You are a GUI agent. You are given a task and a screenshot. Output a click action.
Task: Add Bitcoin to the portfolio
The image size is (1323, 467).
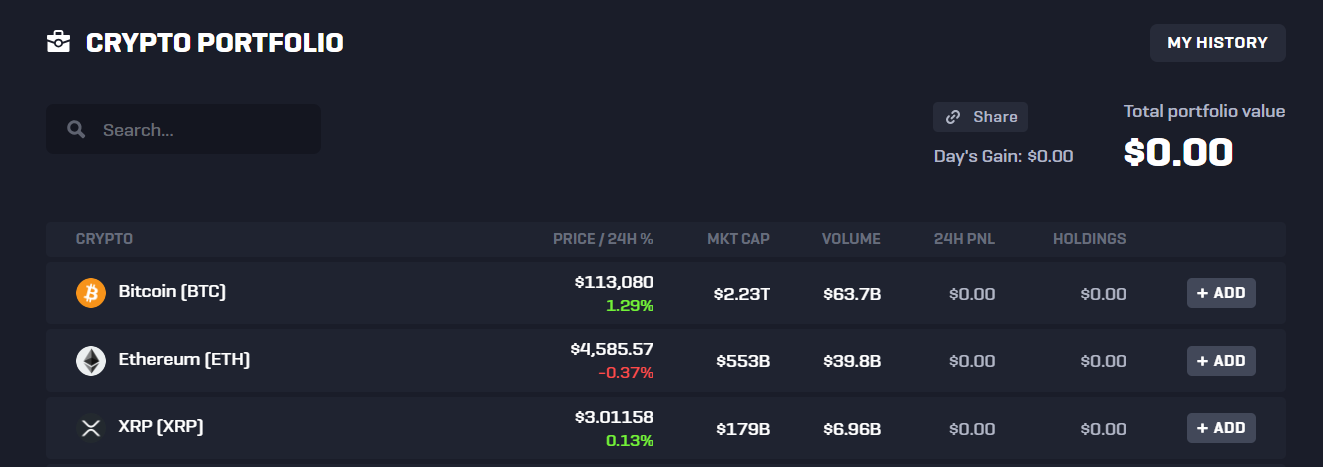coord(1221,293)
